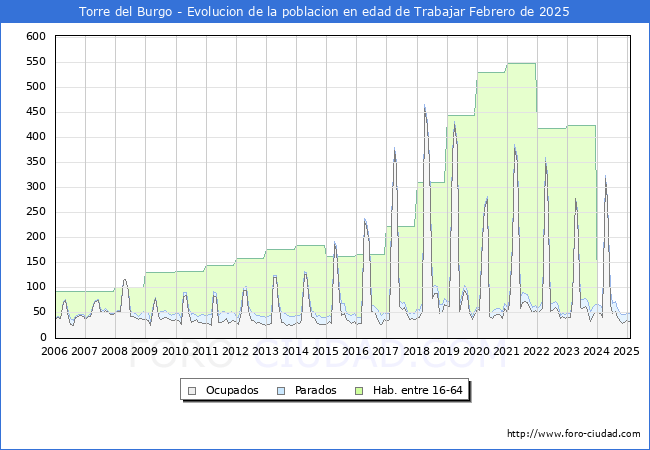This screenshot has width=650, height=450.
Task: Click the 2011 x-axis label
Action: pyautogui.click(x=205, y=351)
